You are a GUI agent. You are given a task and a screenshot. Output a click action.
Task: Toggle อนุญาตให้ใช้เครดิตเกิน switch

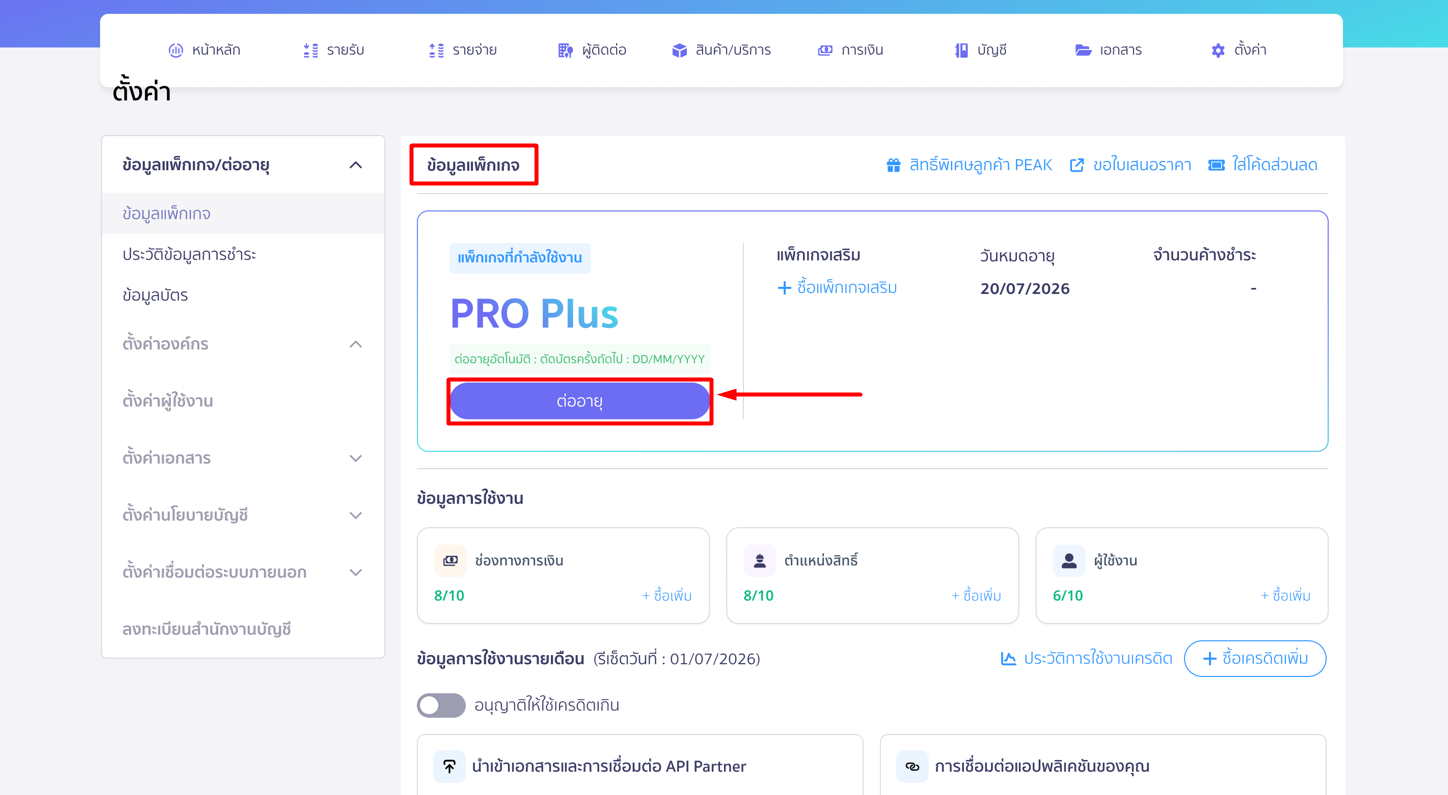441,705
